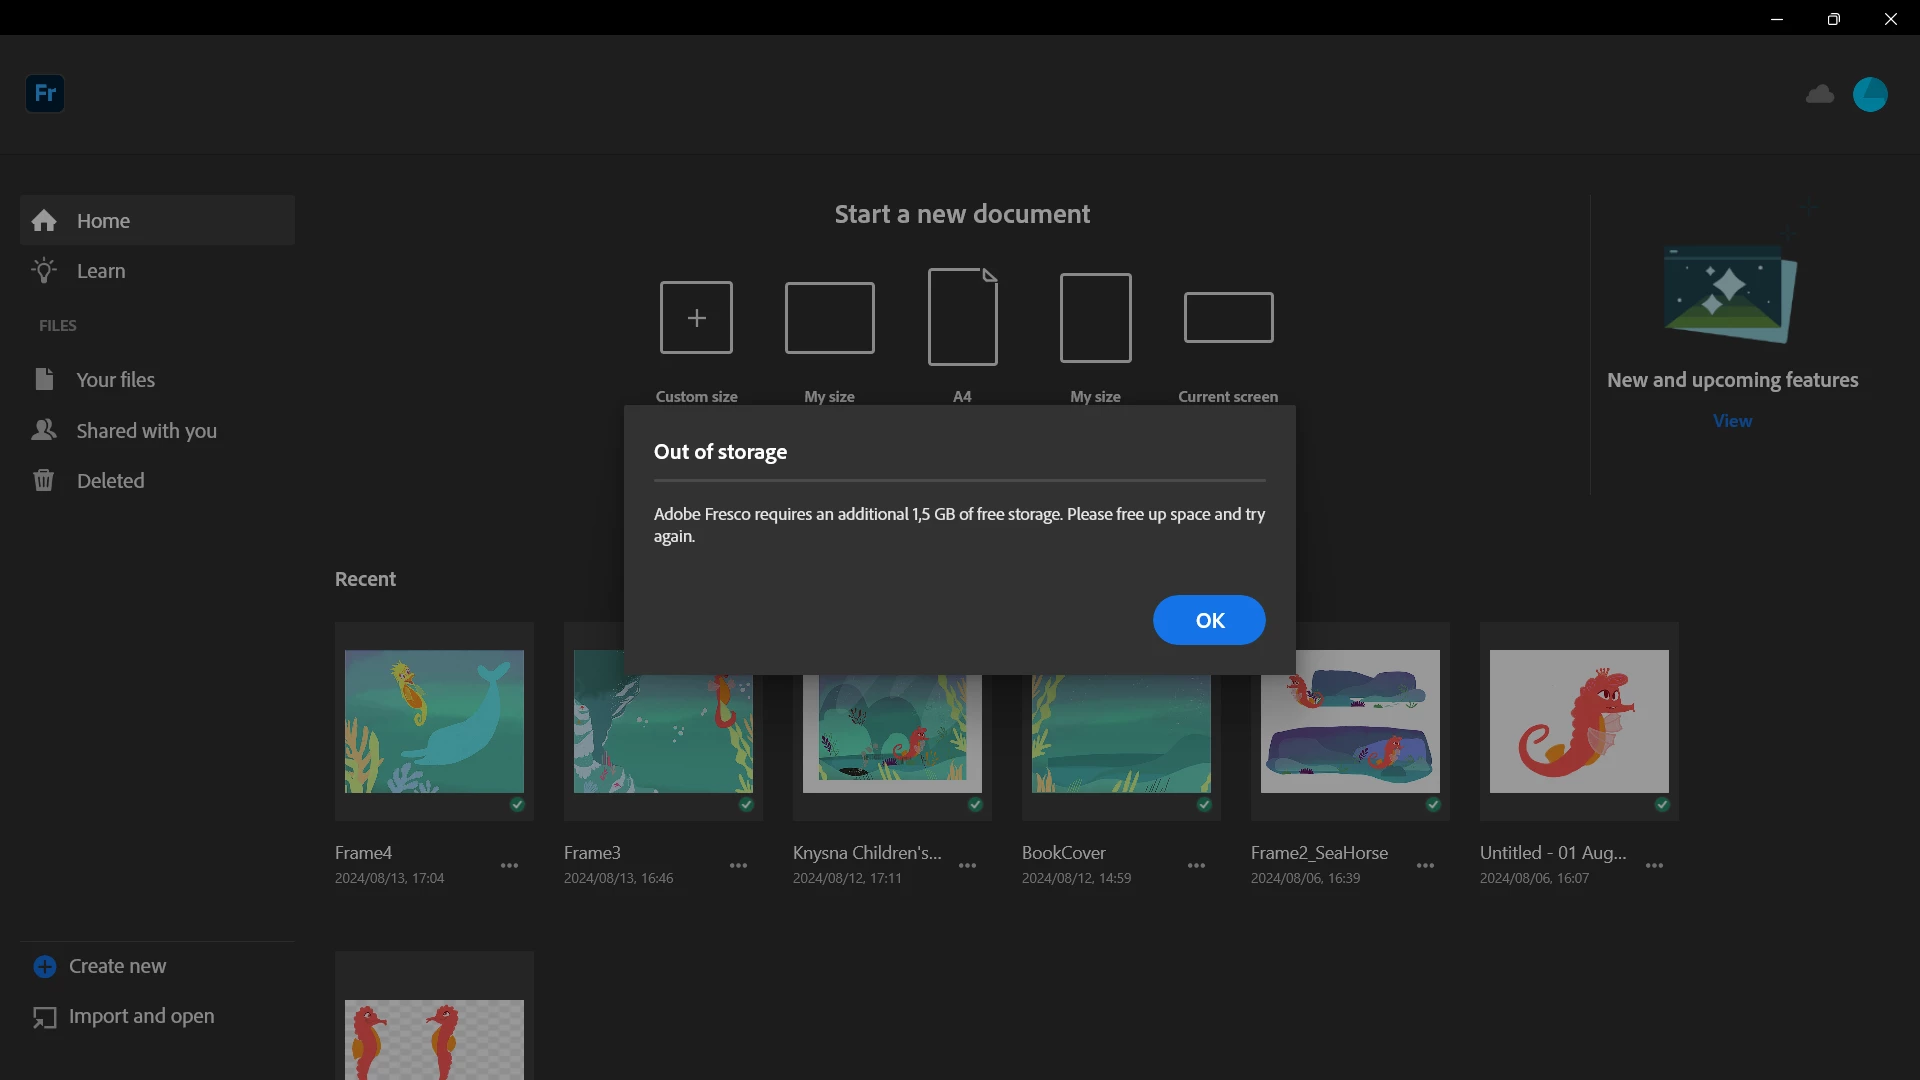Click the Create new plus icon

point(45,966)
